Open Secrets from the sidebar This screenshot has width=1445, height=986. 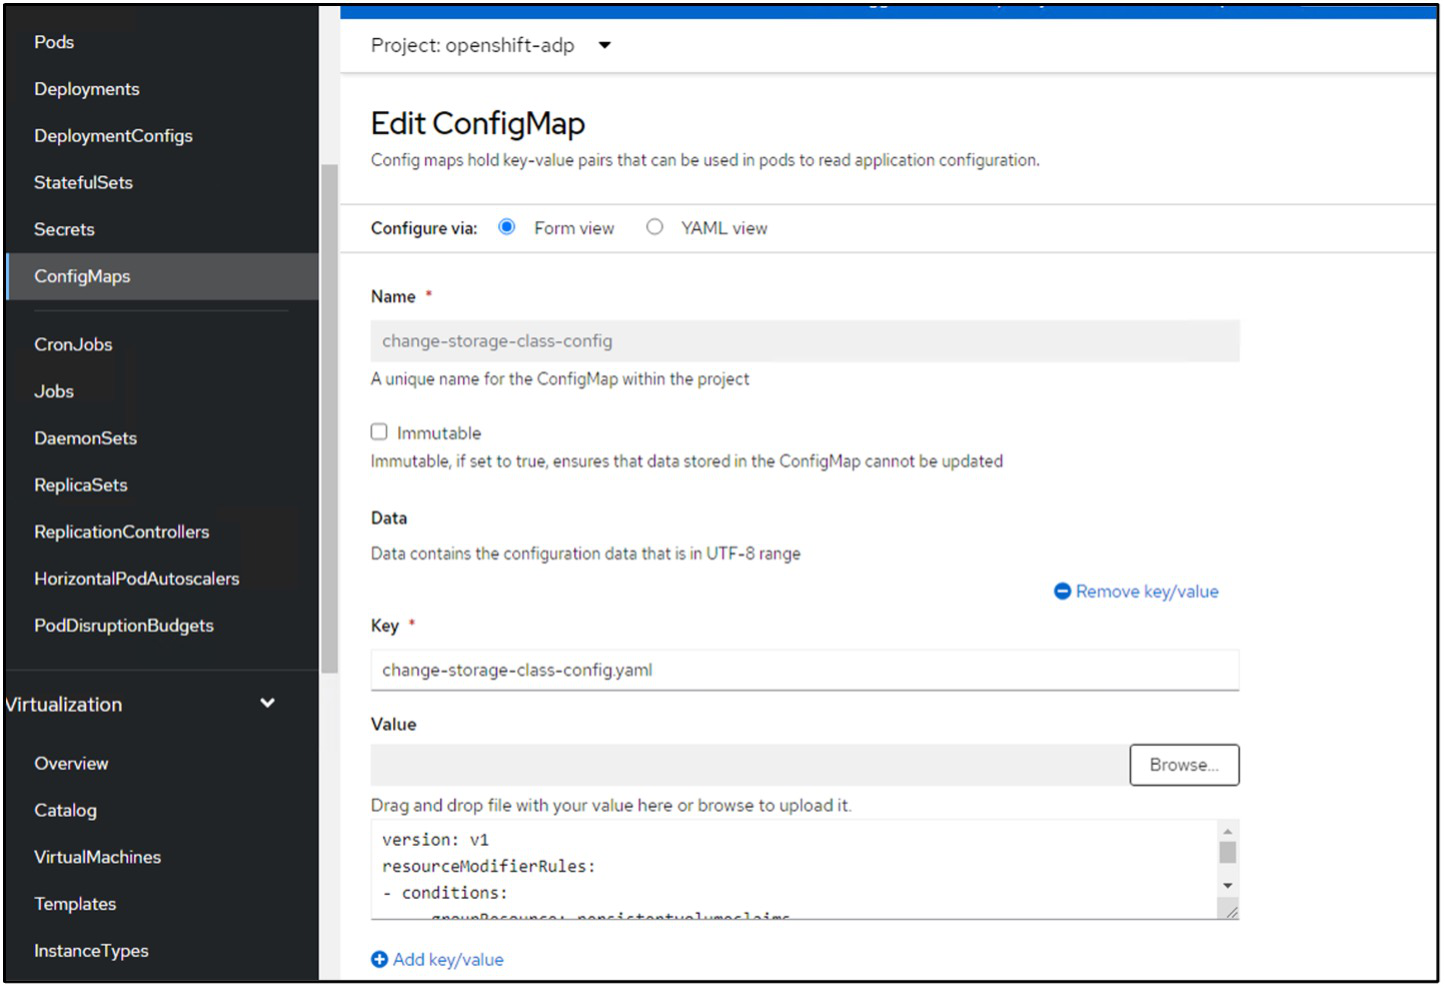coord(64,229)
